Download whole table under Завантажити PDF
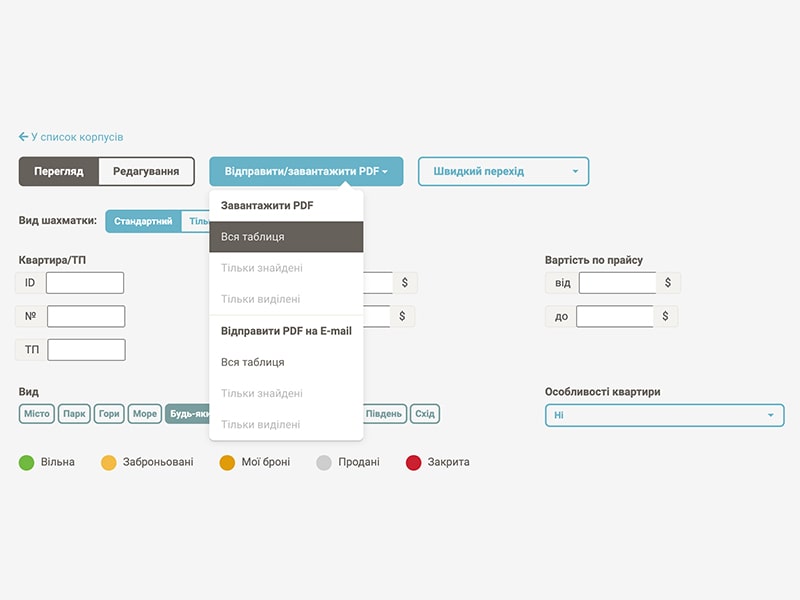This screenshot has width=800, height=600. 286,237
